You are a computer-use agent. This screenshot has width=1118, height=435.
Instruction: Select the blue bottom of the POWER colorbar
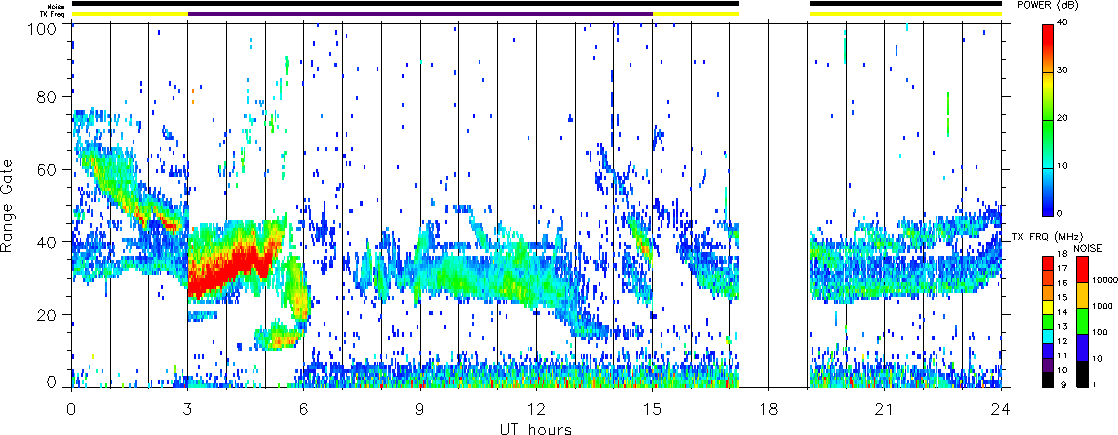point(1050,203)
